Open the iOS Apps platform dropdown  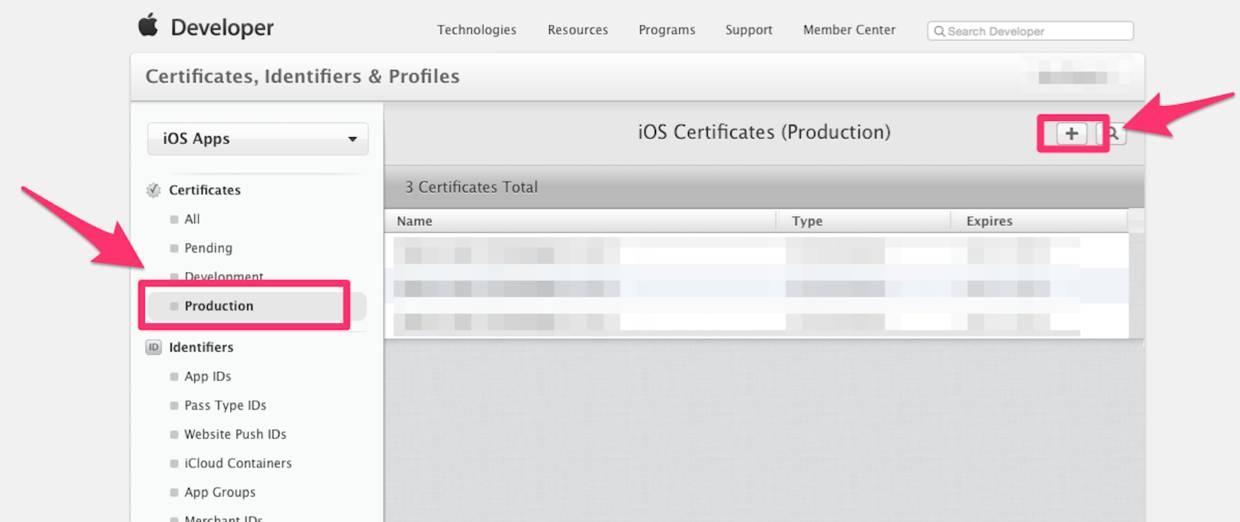pos(257,139)
